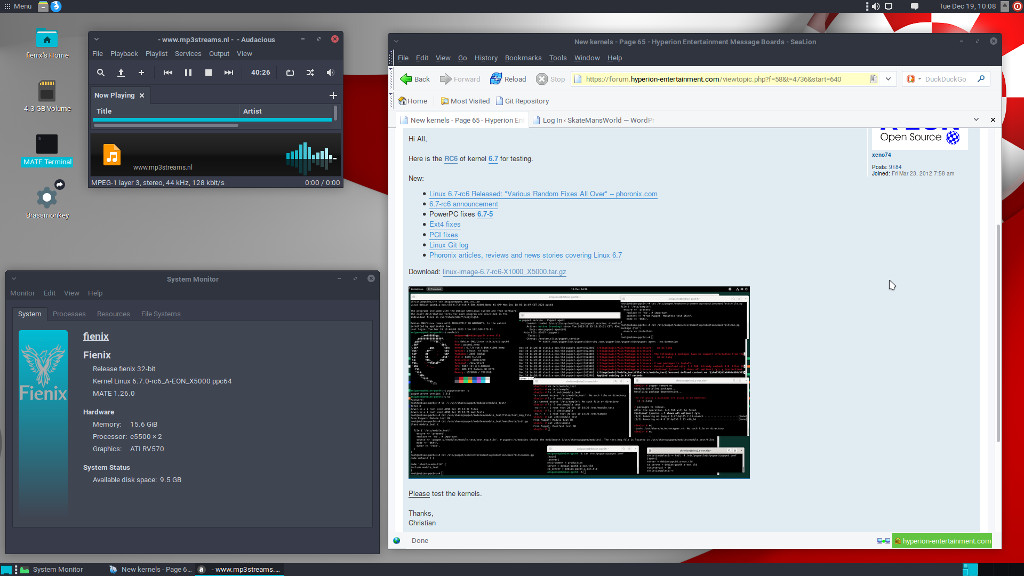Viewport: 1024px width, 576px height.
Task: Select the highlighted playlist row in Audacious
Action: point(213,120)
